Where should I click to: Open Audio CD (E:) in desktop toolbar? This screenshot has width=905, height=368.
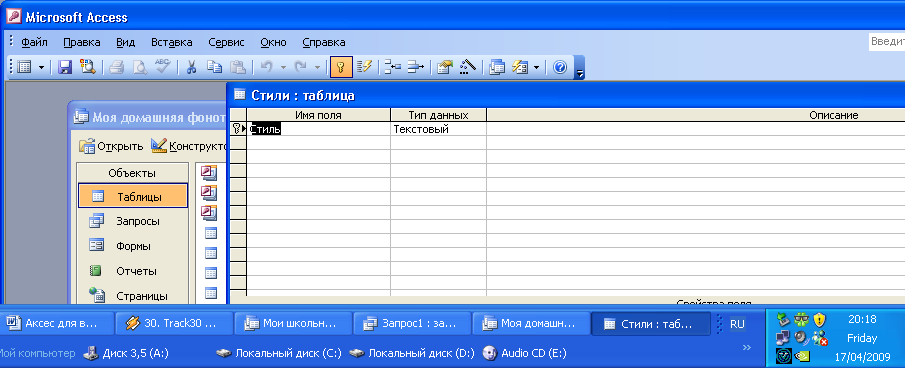pos(526,353)
